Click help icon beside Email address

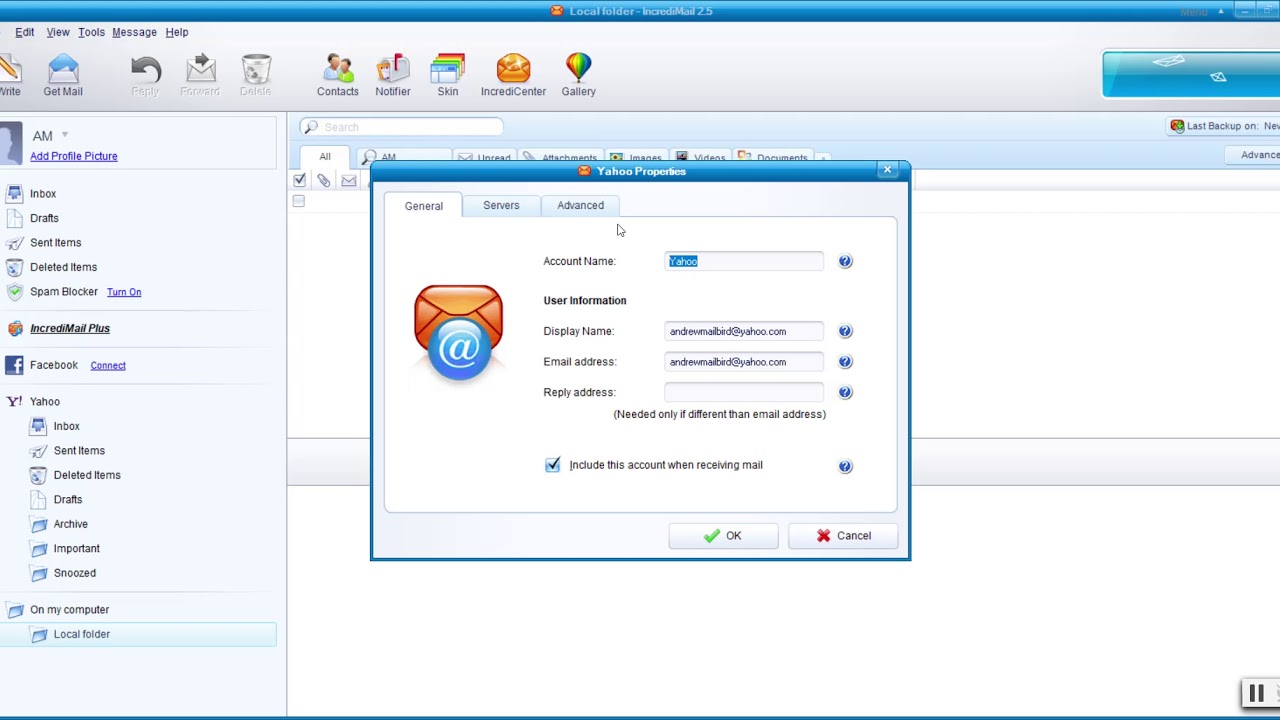tap(845, 362)
